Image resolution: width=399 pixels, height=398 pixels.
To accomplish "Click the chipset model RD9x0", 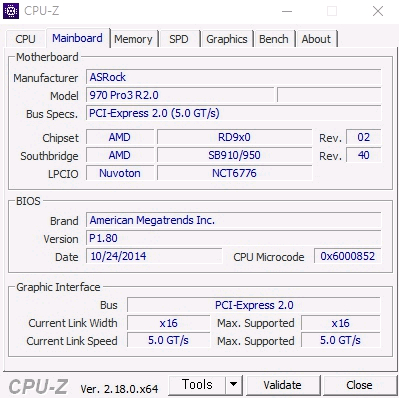I will click(234, 137).
